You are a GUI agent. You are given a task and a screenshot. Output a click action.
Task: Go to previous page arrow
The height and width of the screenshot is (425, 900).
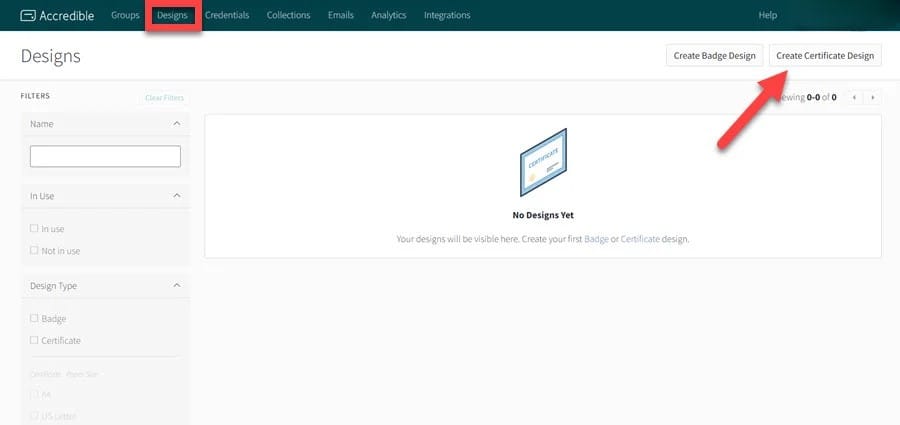point(853,97)
